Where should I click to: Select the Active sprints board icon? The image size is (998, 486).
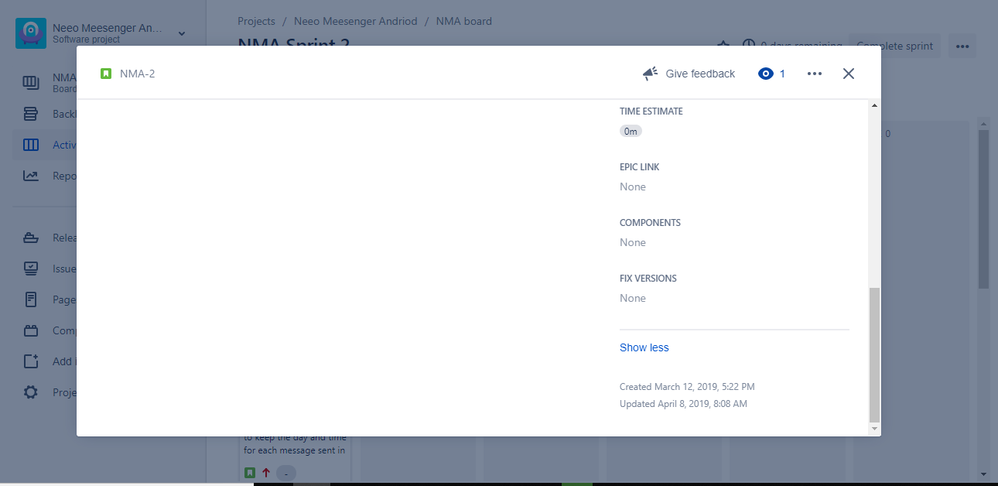(x=31, y=145)
